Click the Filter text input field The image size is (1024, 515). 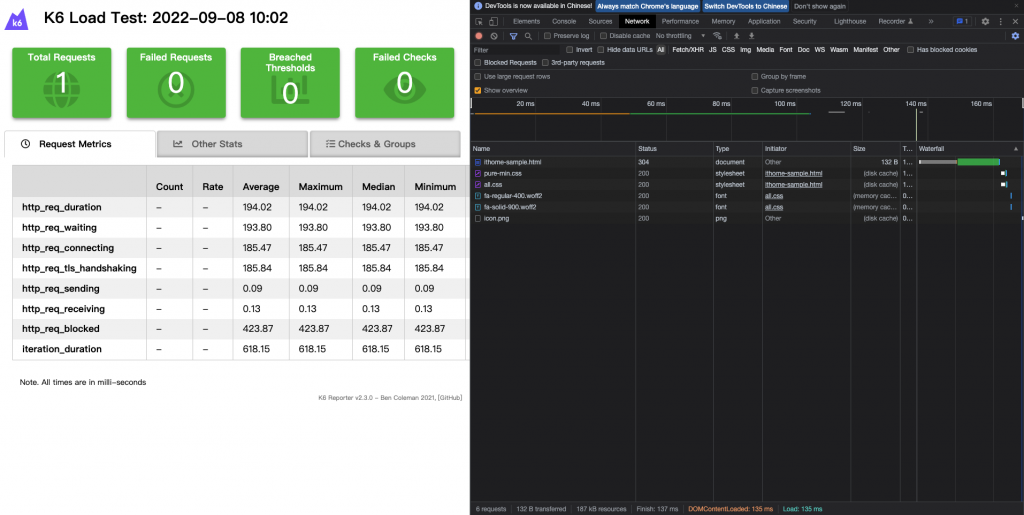(x=516, y=50)
